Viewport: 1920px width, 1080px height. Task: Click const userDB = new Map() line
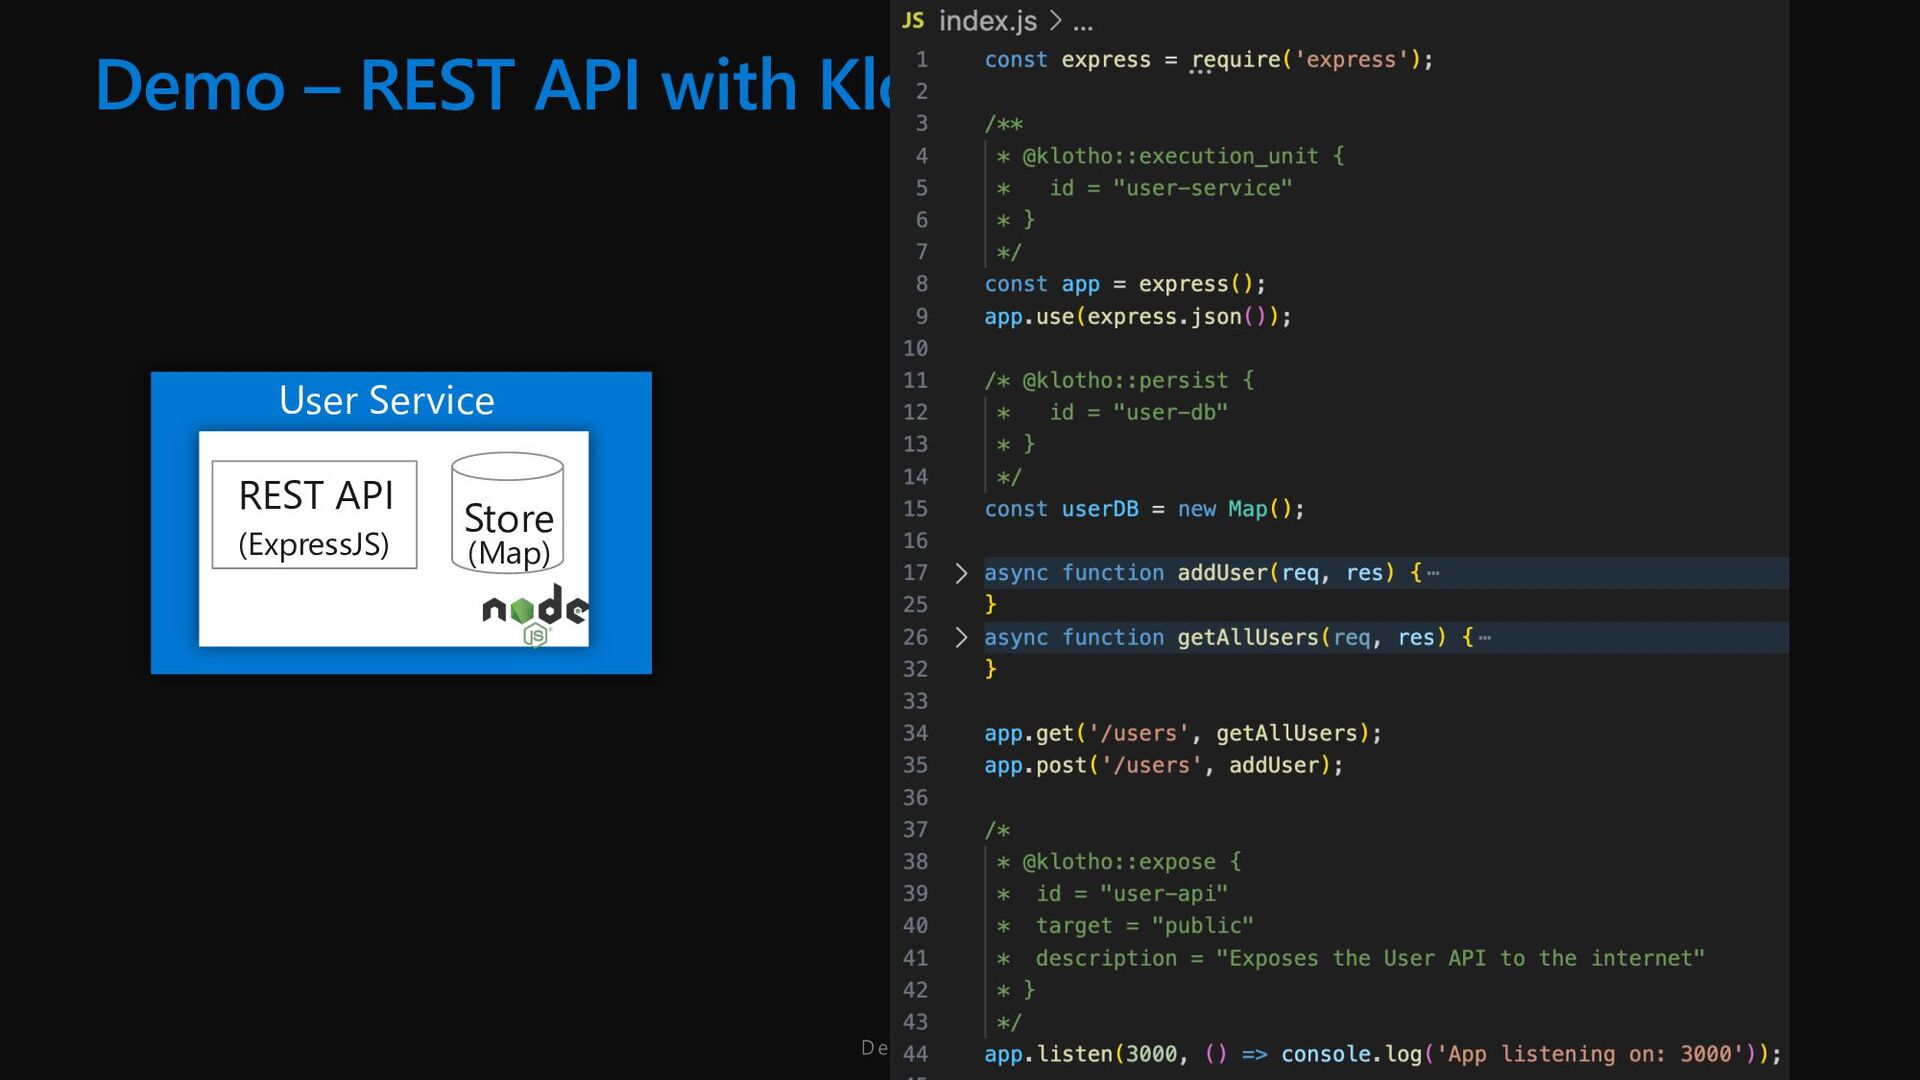(x=1144, y=509)
